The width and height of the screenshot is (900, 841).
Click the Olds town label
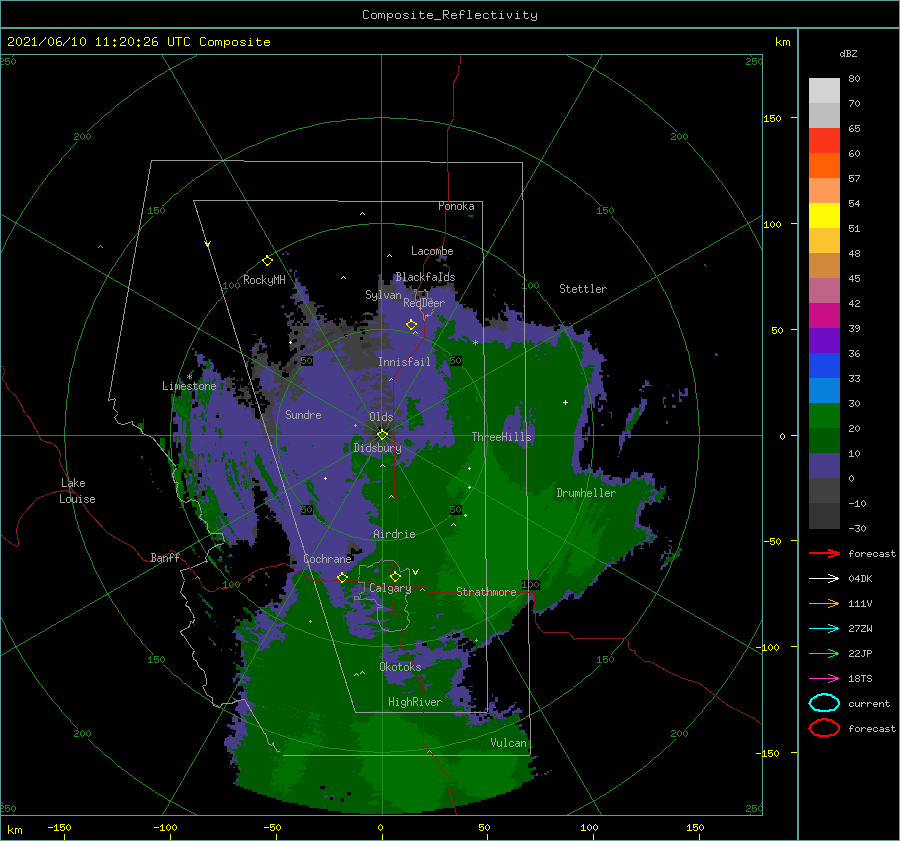point(381,417)
